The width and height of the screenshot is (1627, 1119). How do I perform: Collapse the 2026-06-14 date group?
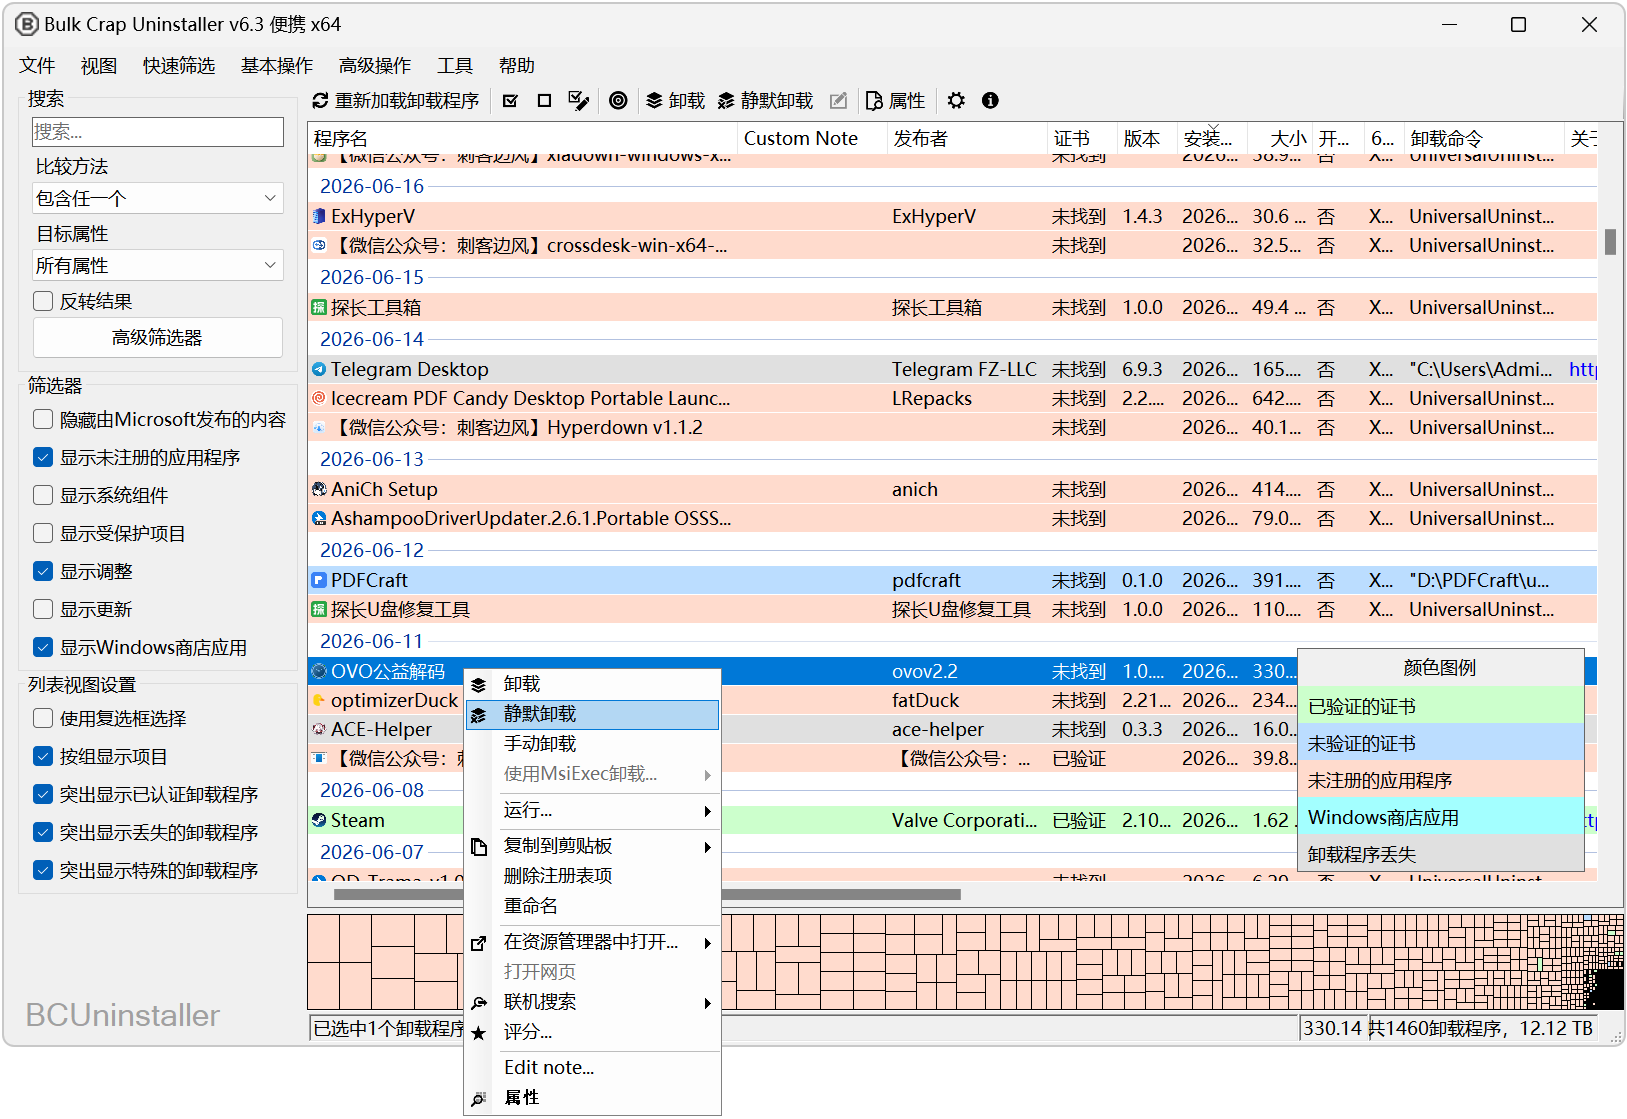pyautogui.click(x=372, y=339)
